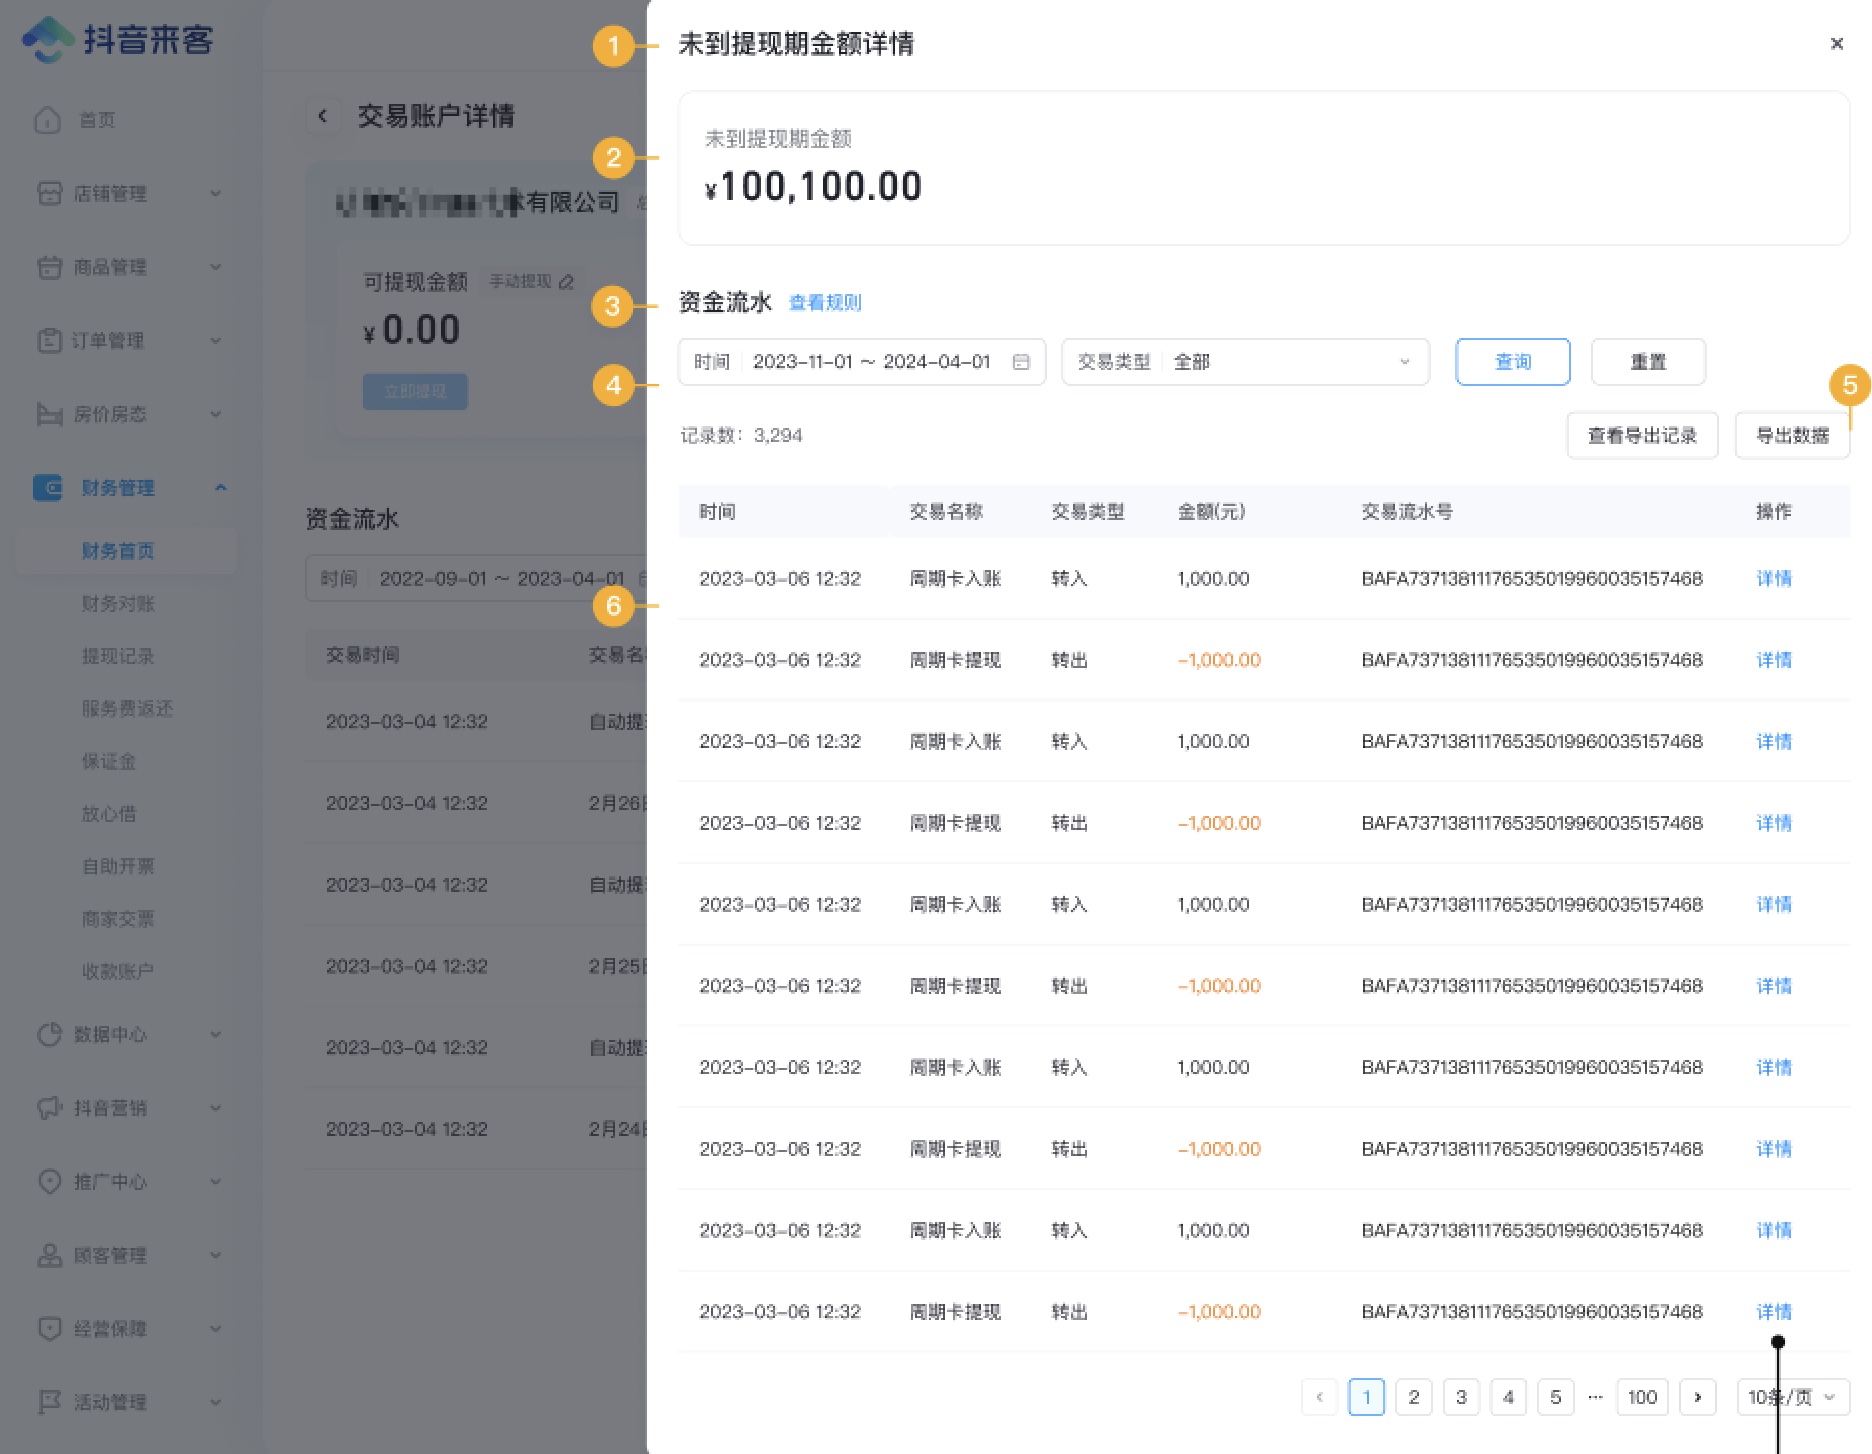Click the 推广中心 icon in sidebar
1872x1454 pixels.
pos(49,1181)
